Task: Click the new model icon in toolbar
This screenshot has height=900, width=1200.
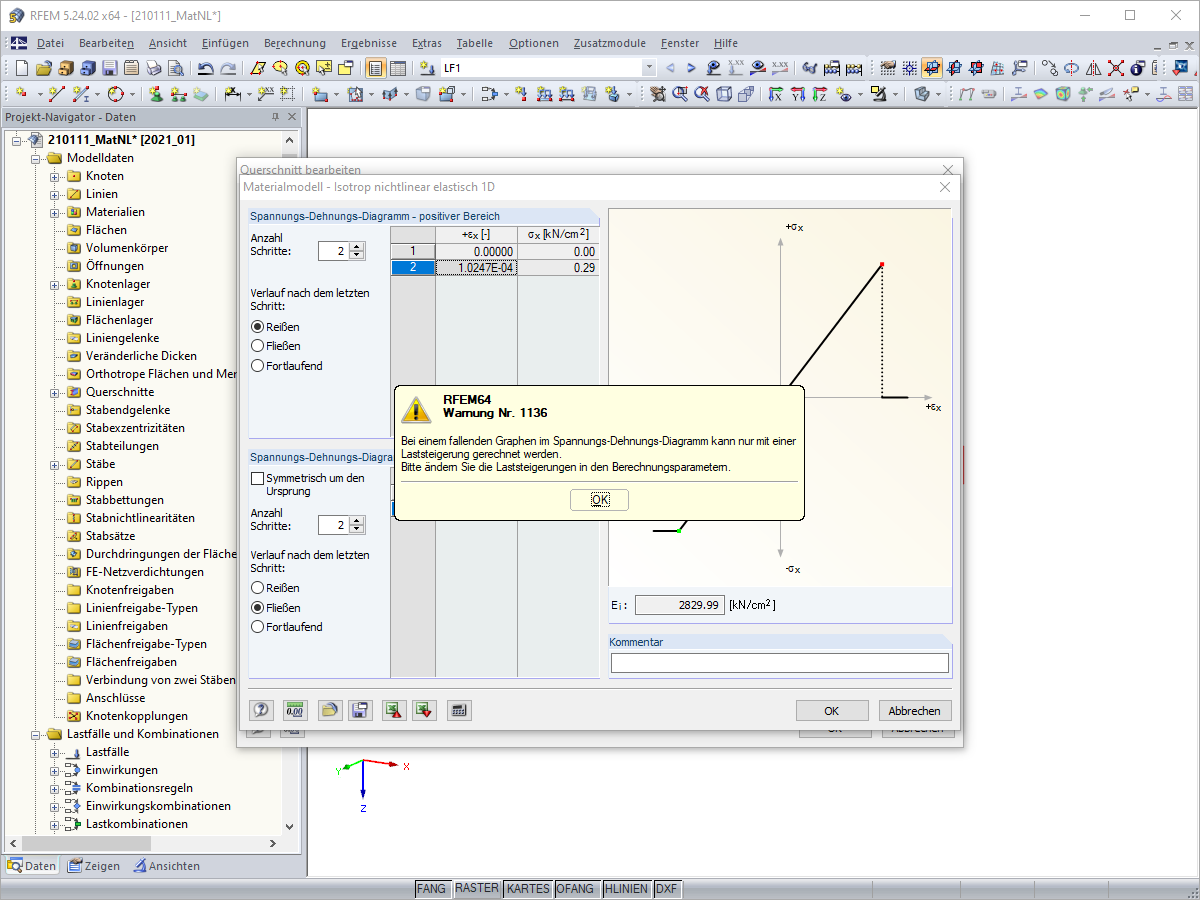Action: [23, 68]
